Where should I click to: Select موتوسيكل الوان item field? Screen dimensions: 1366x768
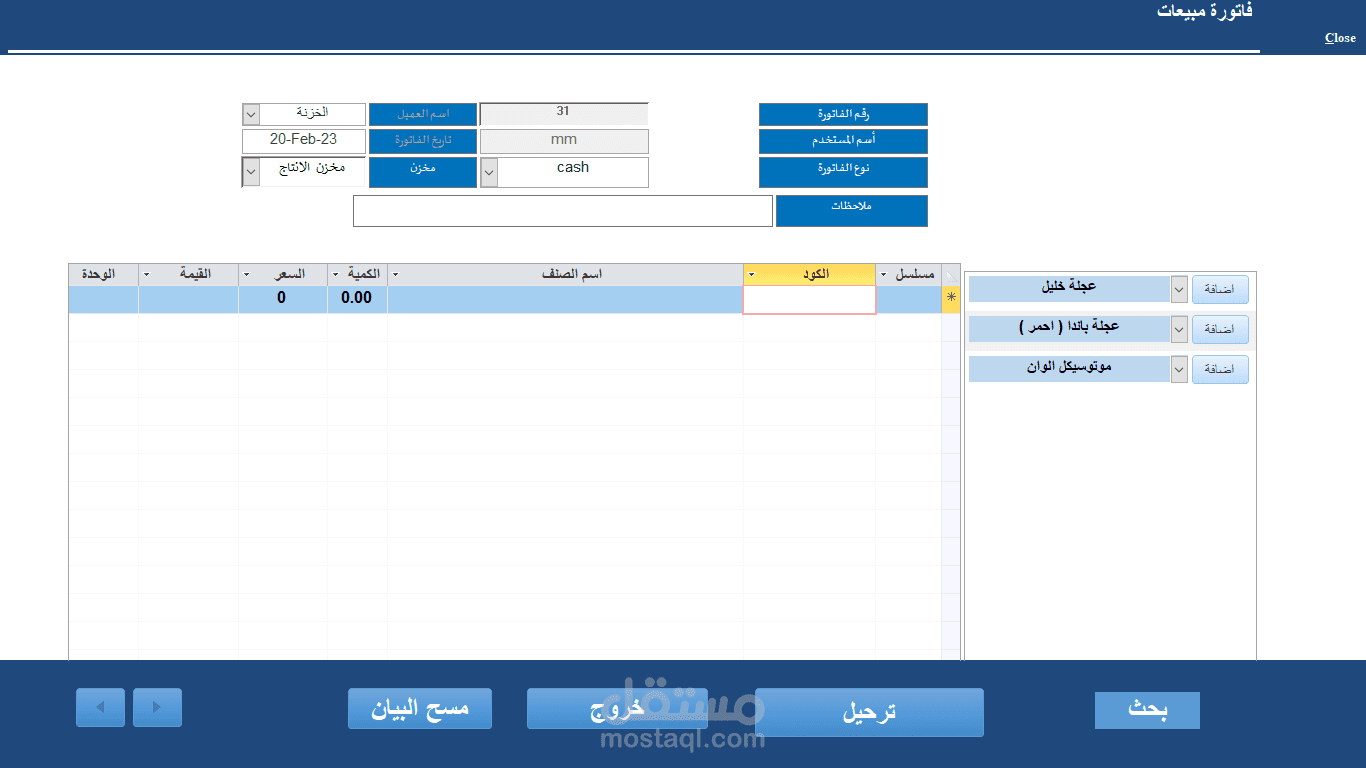pyautogui.click(x=1069, y=369)
